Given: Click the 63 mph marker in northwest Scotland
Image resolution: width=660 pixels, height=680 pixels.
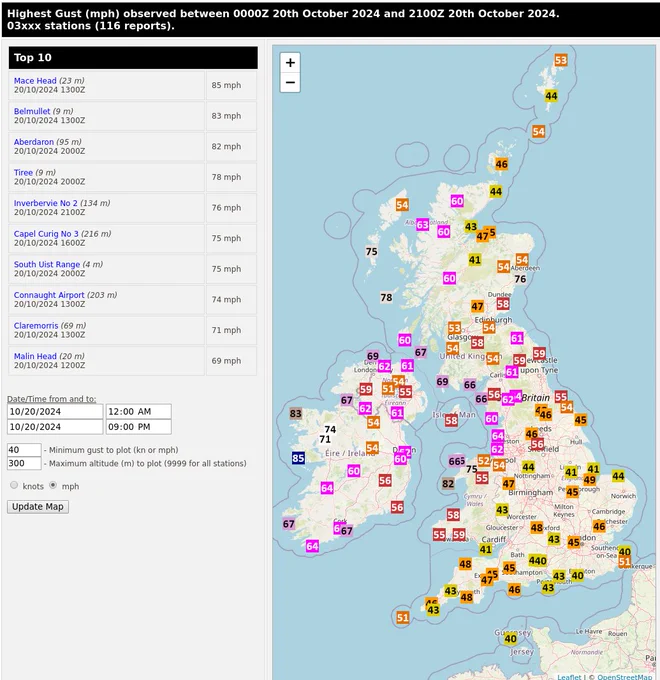Looking at the screenshot, I should pos(422,225).
